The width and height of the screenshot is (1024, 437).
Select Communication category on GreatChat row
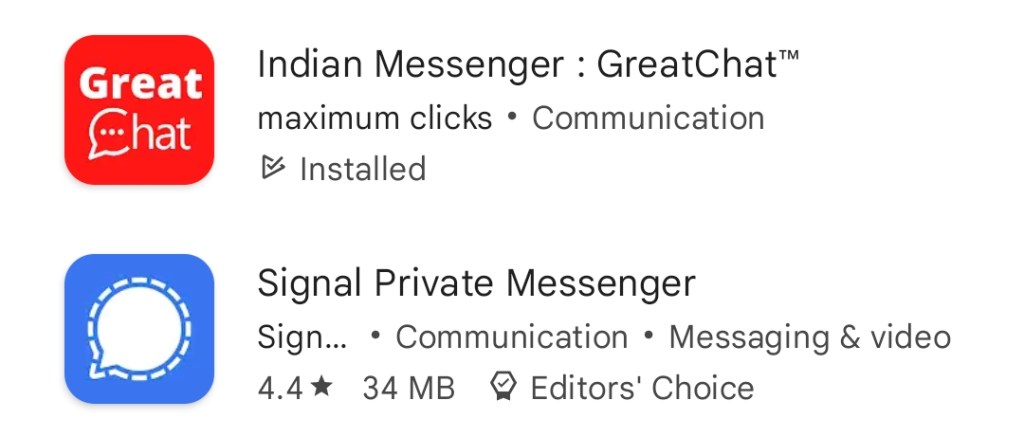point(648,118)
